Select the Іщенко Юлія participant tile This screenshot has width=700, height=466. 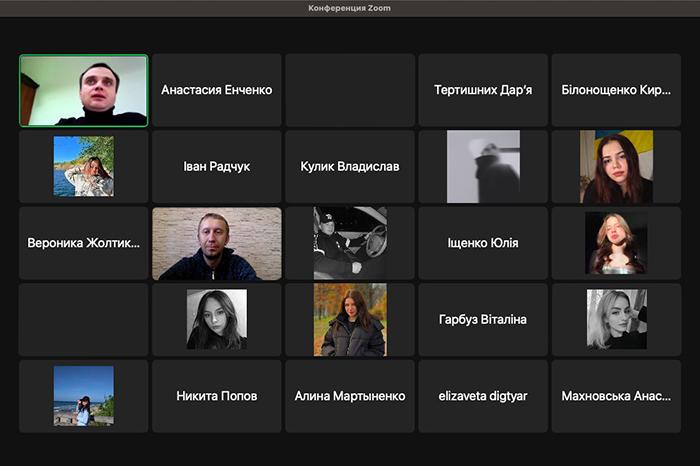[483, 243]
